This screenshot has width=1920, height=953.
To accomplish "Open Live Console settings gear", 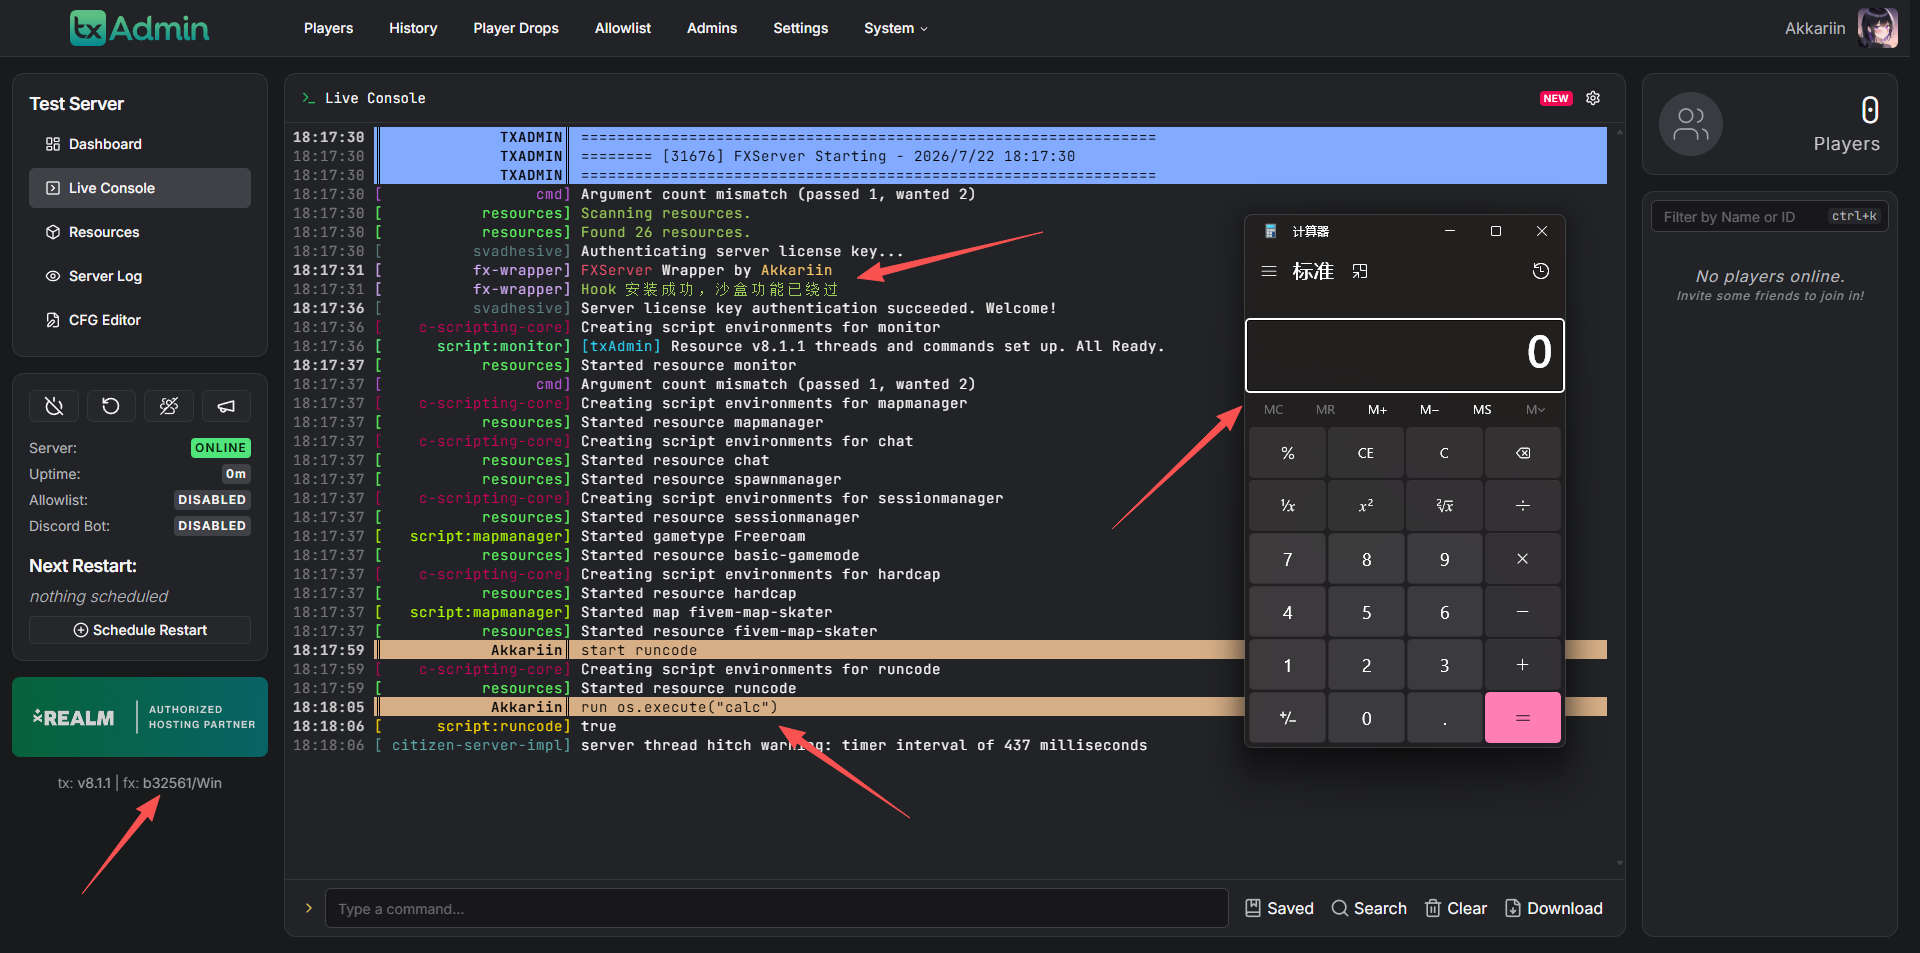I will [1593, 98].
